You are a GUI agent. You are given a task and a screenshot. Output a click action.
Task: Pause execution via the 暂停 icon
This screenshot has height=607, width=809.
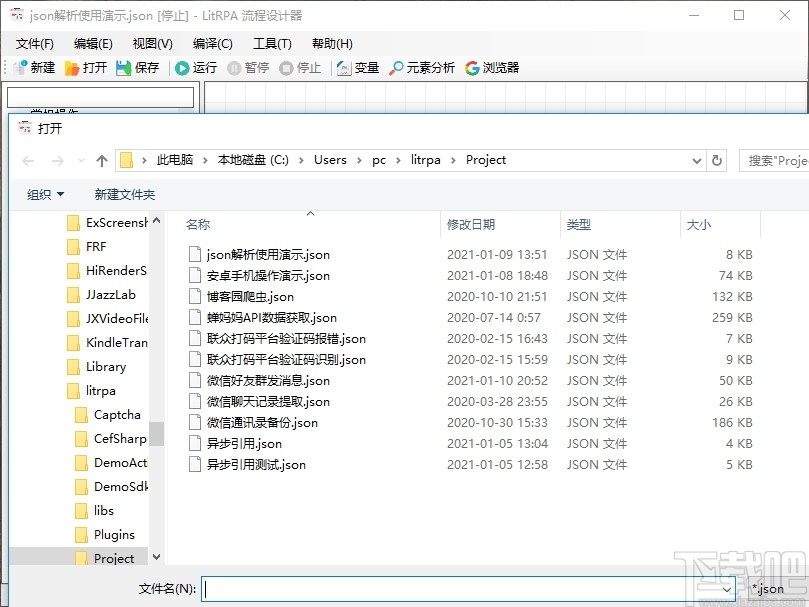coord(249,67)
